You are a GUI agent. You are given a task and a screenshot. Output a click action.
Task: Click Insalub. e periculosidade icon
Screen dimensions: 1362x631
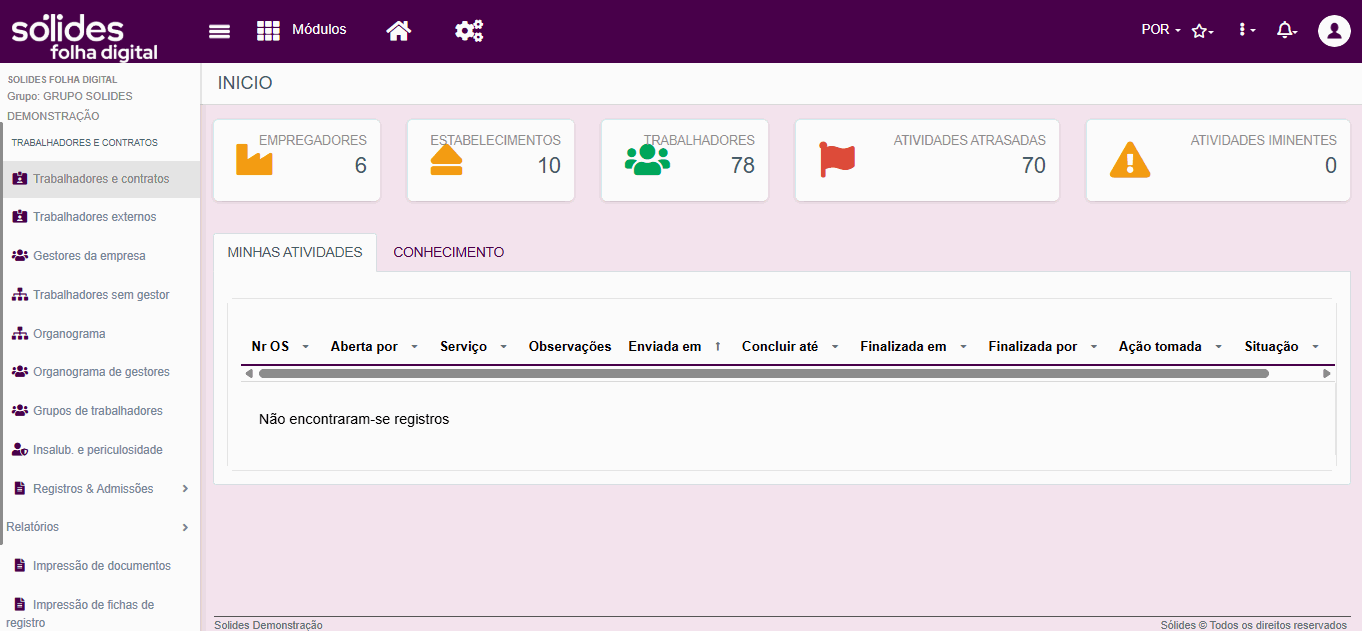[19, 450]
